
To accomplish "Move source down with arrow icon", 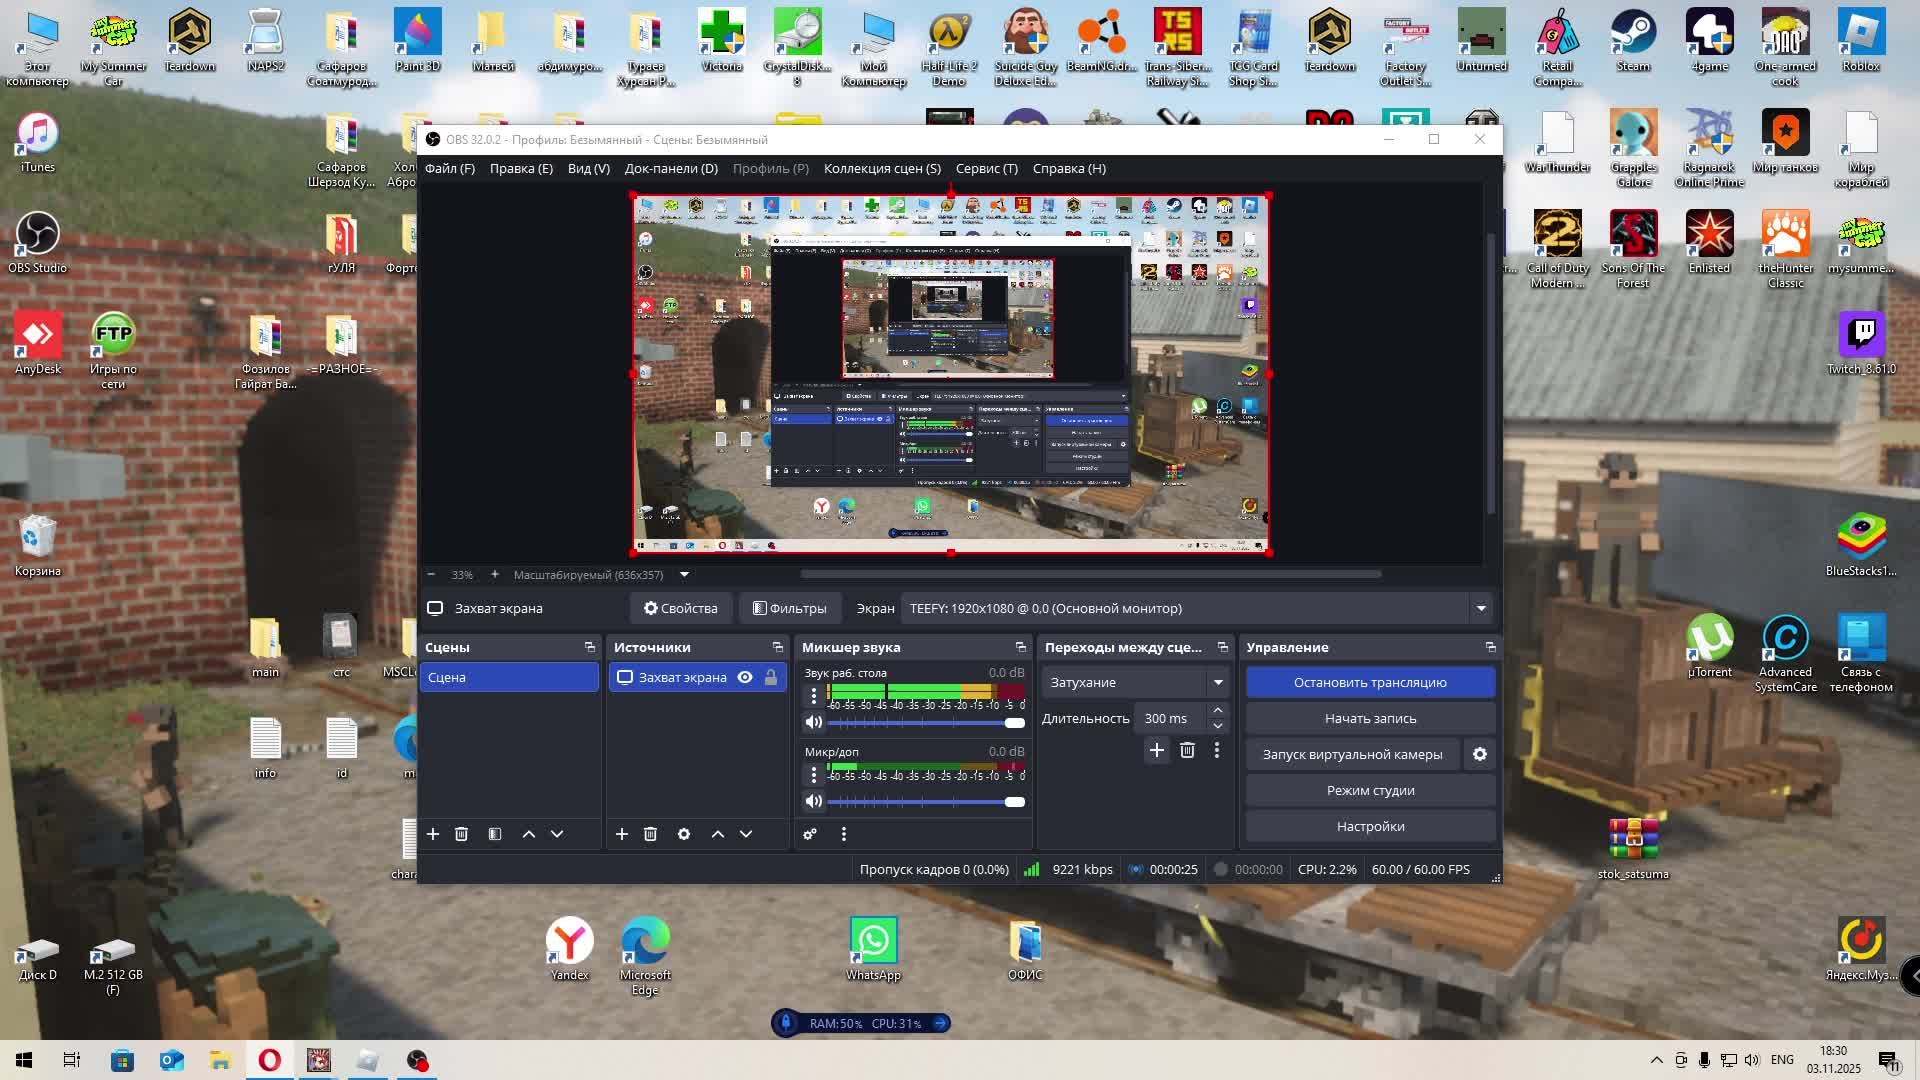I will 746,834.
